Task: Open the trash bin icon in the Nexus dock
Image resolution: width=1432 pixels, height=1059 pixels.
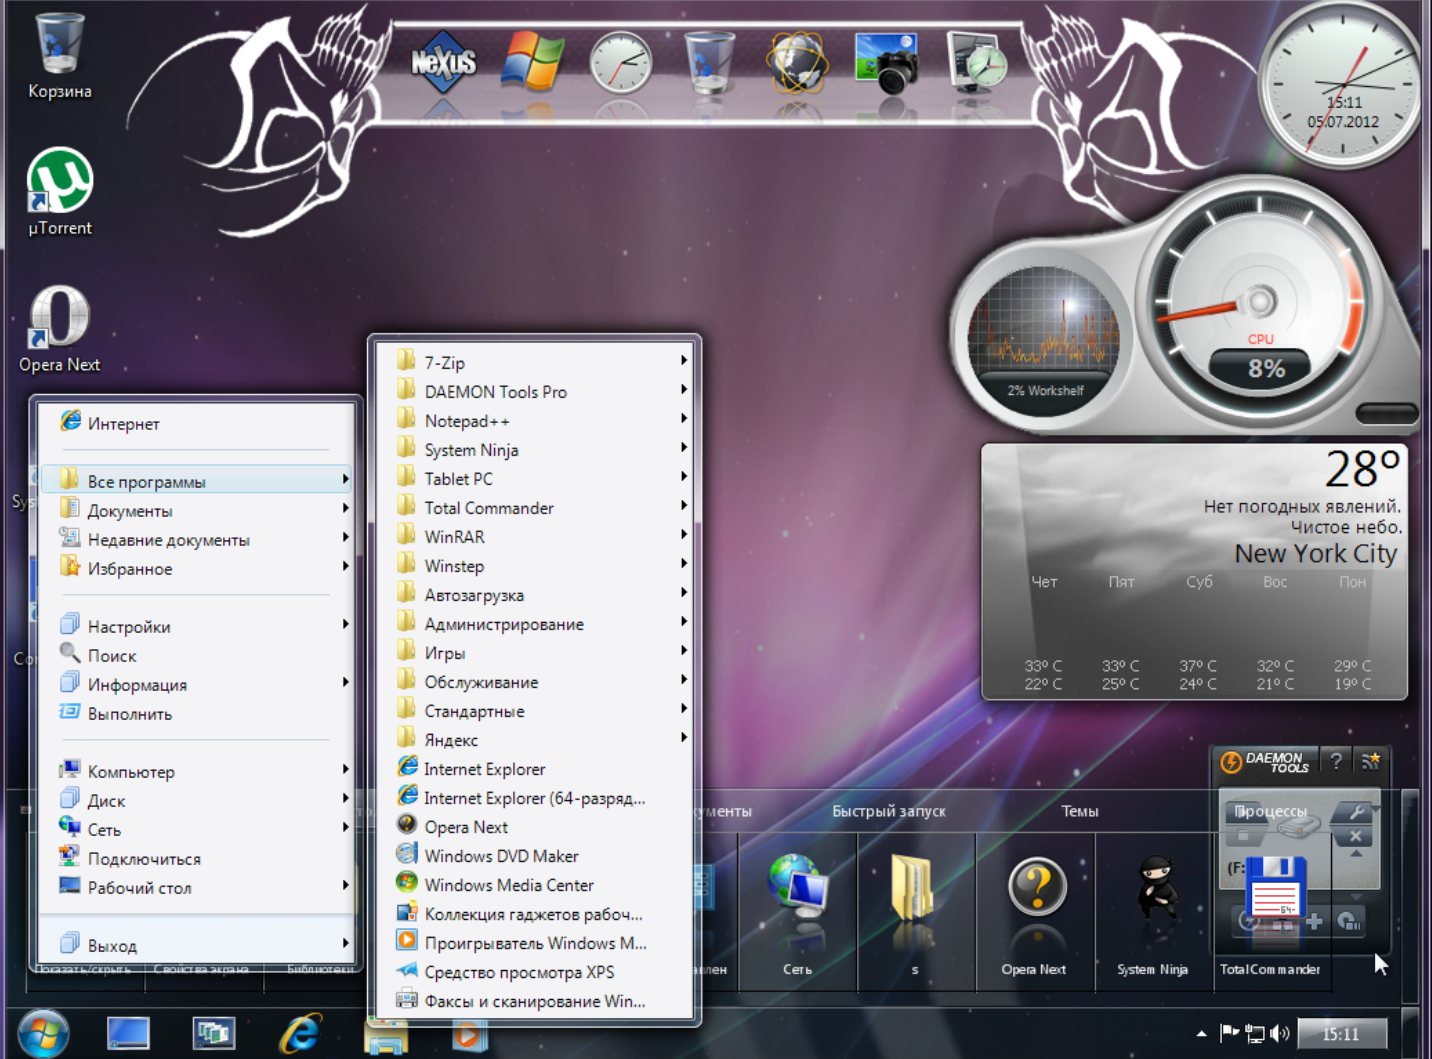Action: [709, 62]
